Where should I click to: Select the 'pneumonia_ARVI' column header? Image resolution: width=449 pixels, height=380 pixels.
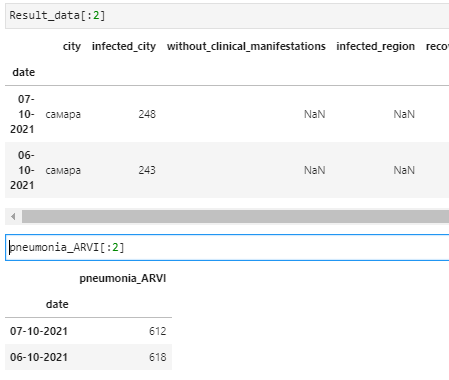(123, 278)
